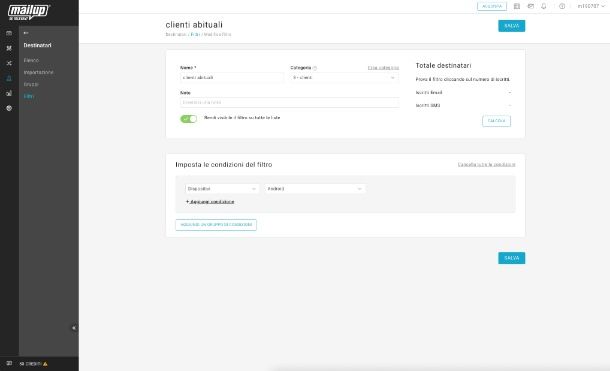
Task: Click add a group of conditions button
Action: pyautogui.click(x=216, y=225)
